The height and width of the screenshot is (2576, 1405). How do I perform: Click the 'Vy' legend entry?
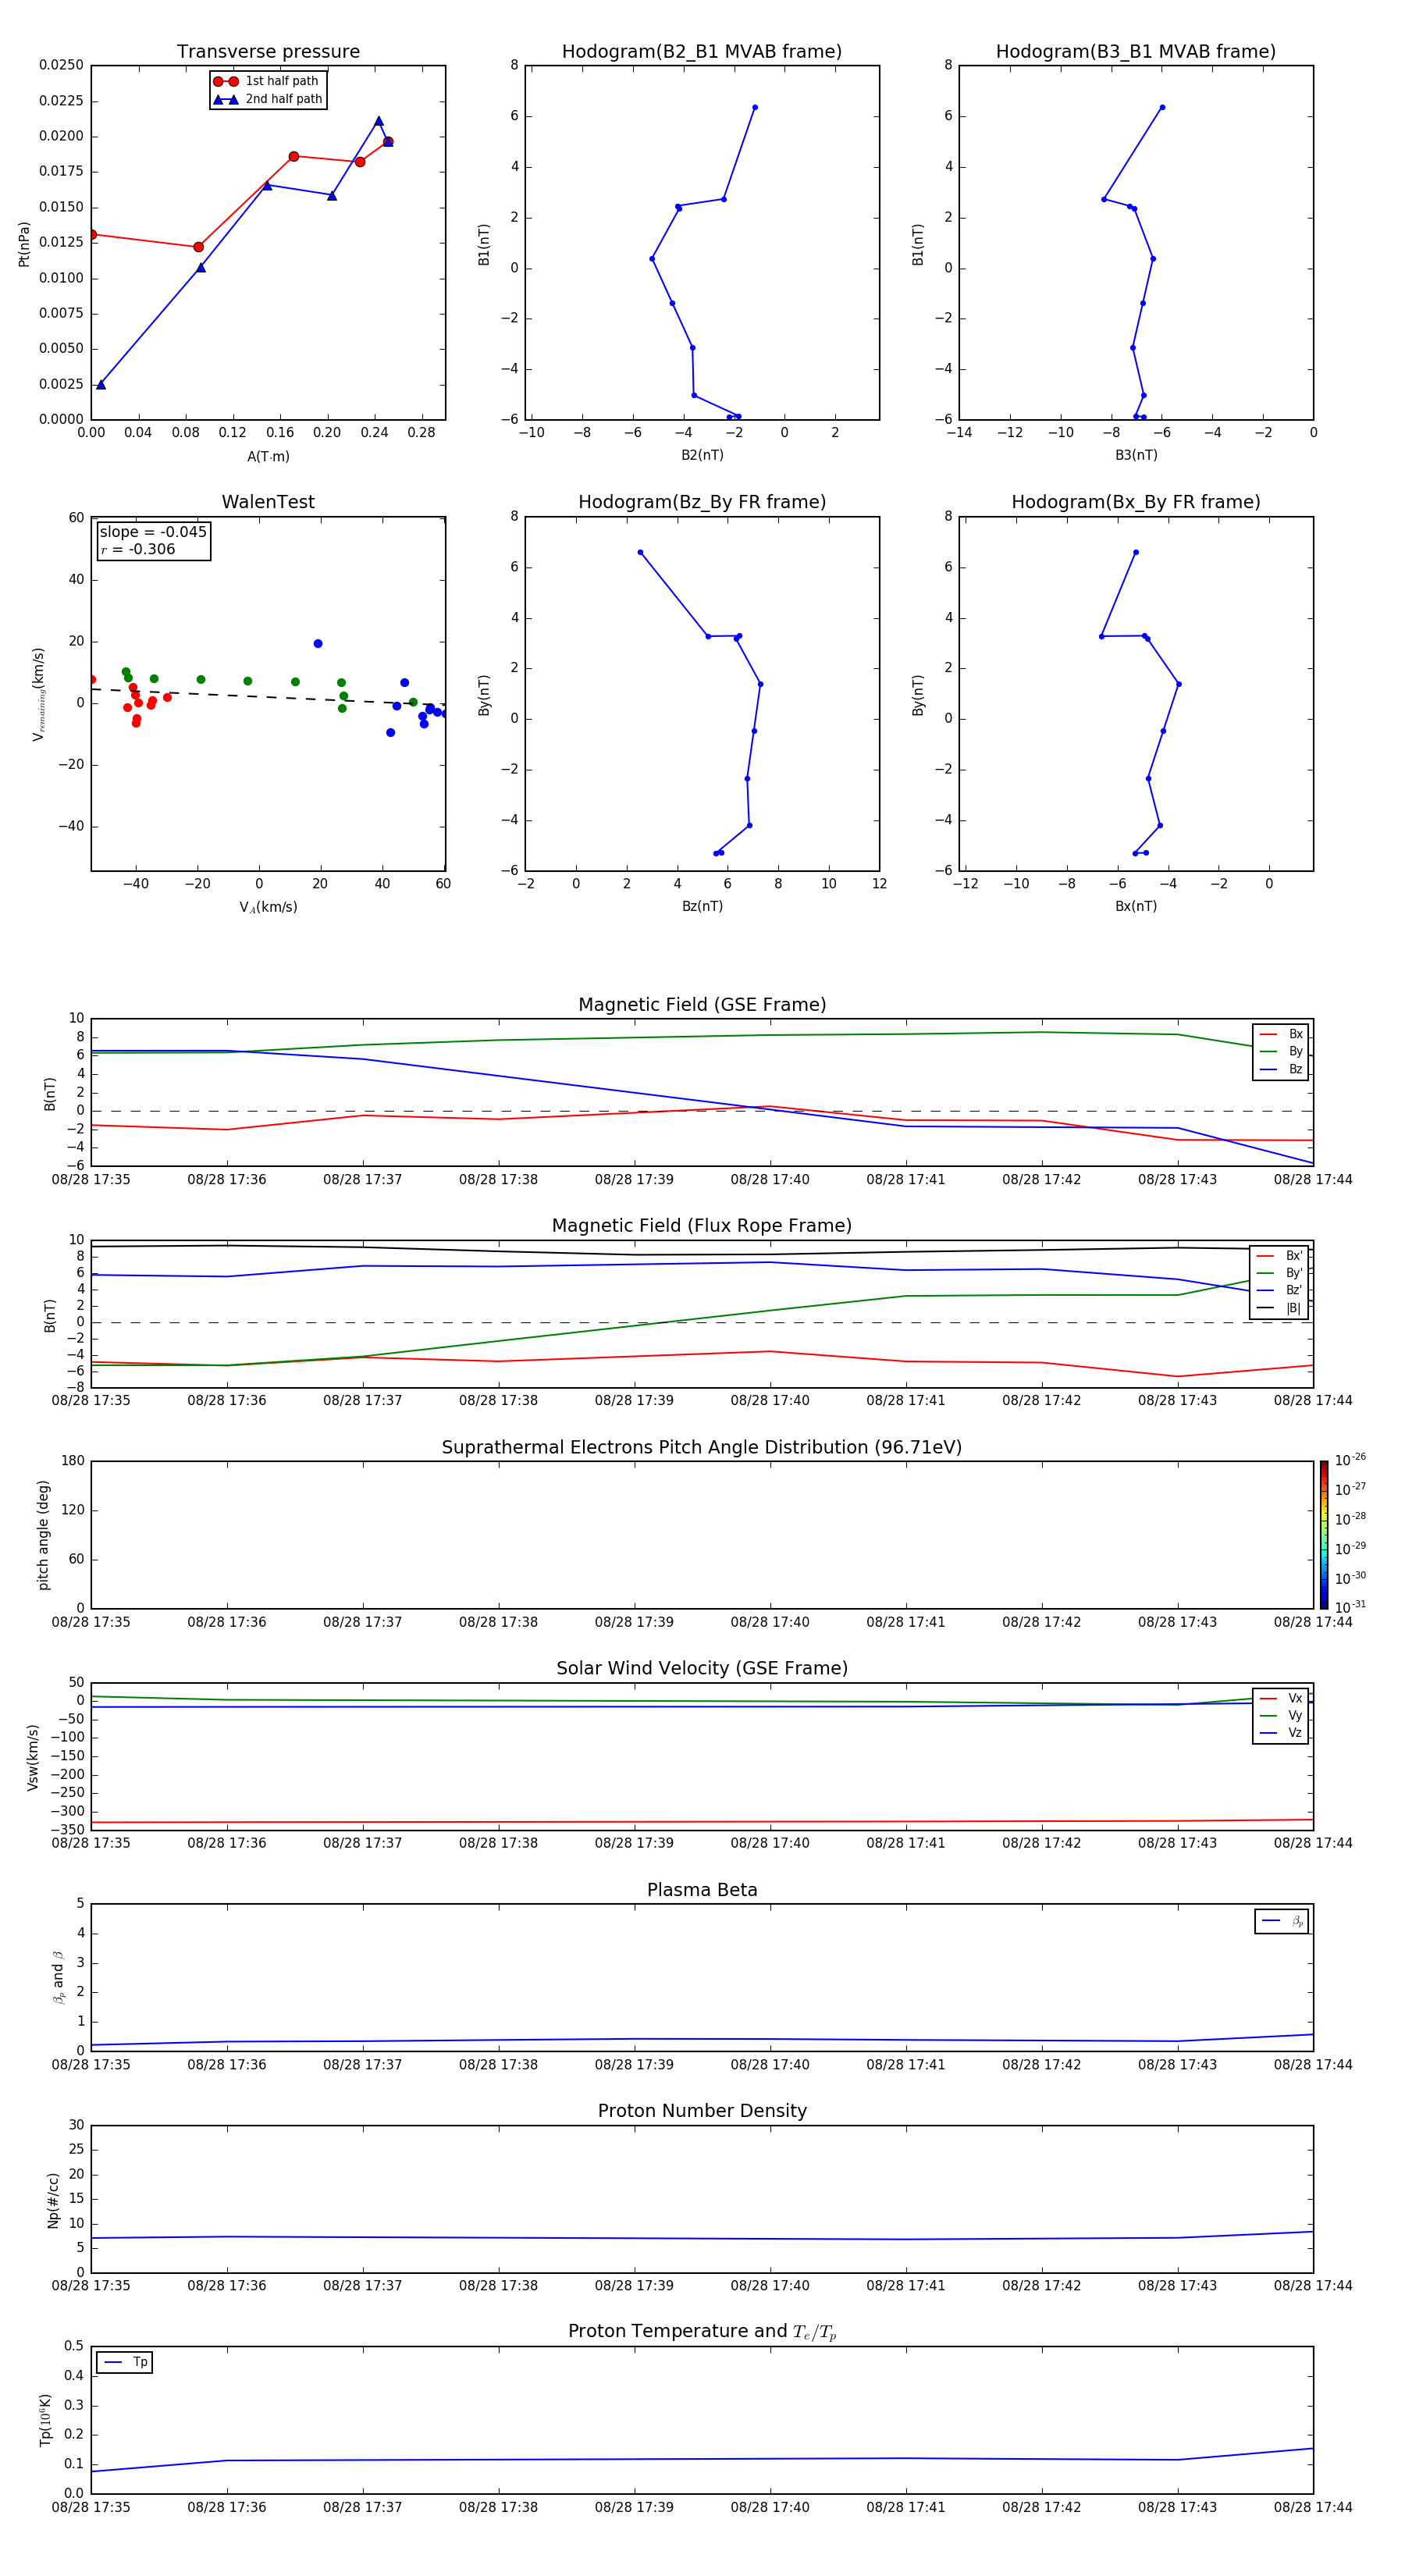[x=1281, y=1715]
